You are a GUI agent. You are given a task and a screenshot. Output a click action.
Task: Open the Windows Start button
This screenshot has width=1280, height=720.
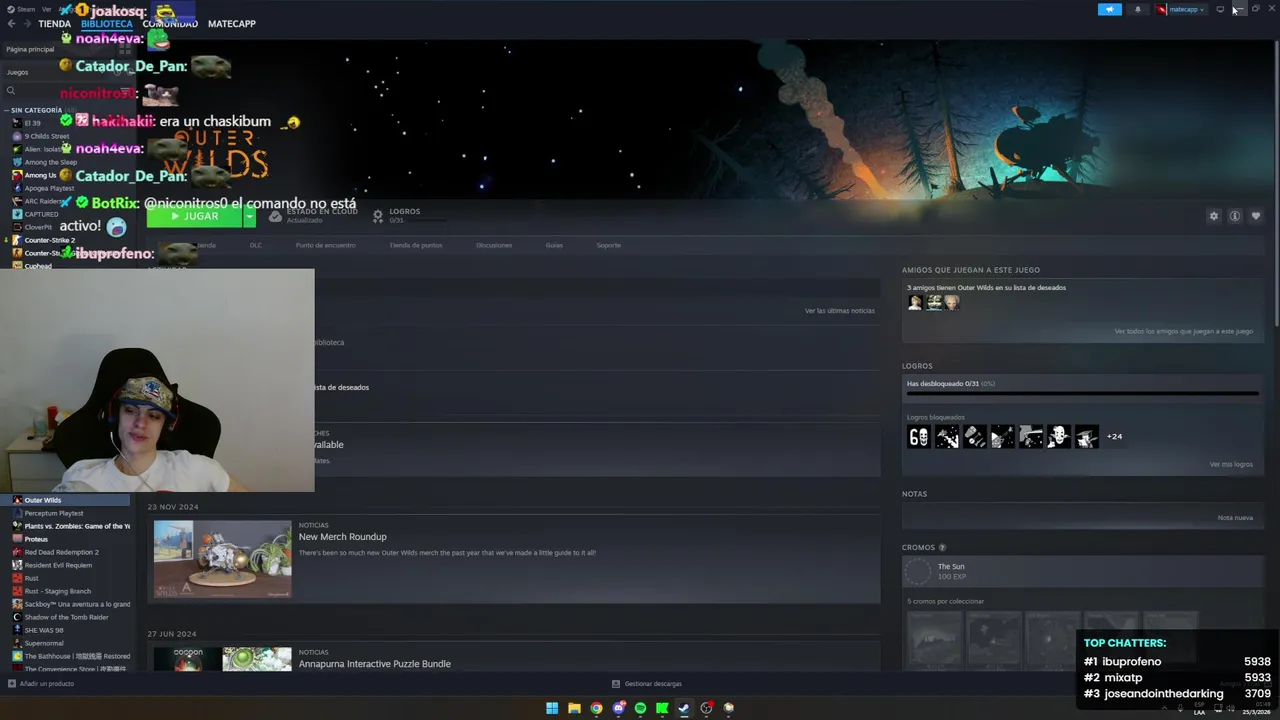(x=552, y=708)
